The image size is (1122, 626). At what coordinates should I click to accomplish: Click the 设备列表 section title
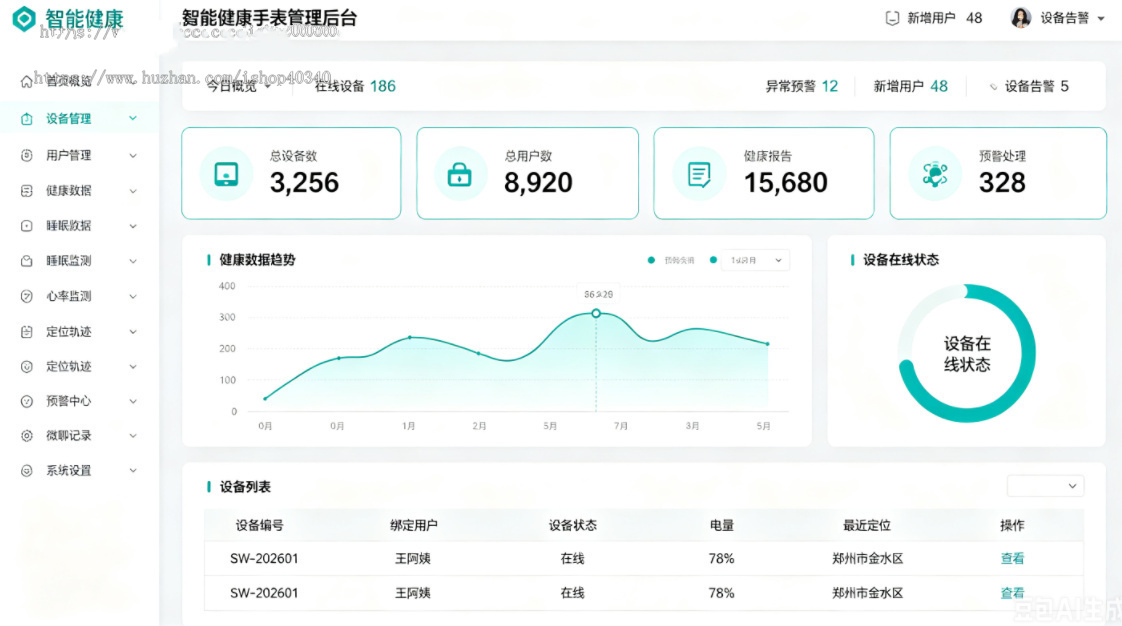click(245, 486)
